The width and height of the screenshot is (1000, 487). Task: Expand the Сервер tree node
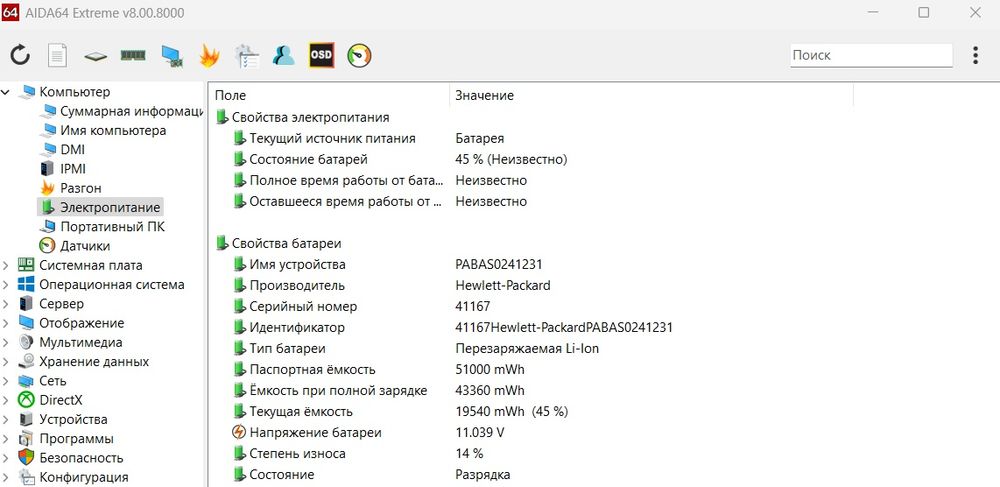pyautogui.click(x=6, y=304)
